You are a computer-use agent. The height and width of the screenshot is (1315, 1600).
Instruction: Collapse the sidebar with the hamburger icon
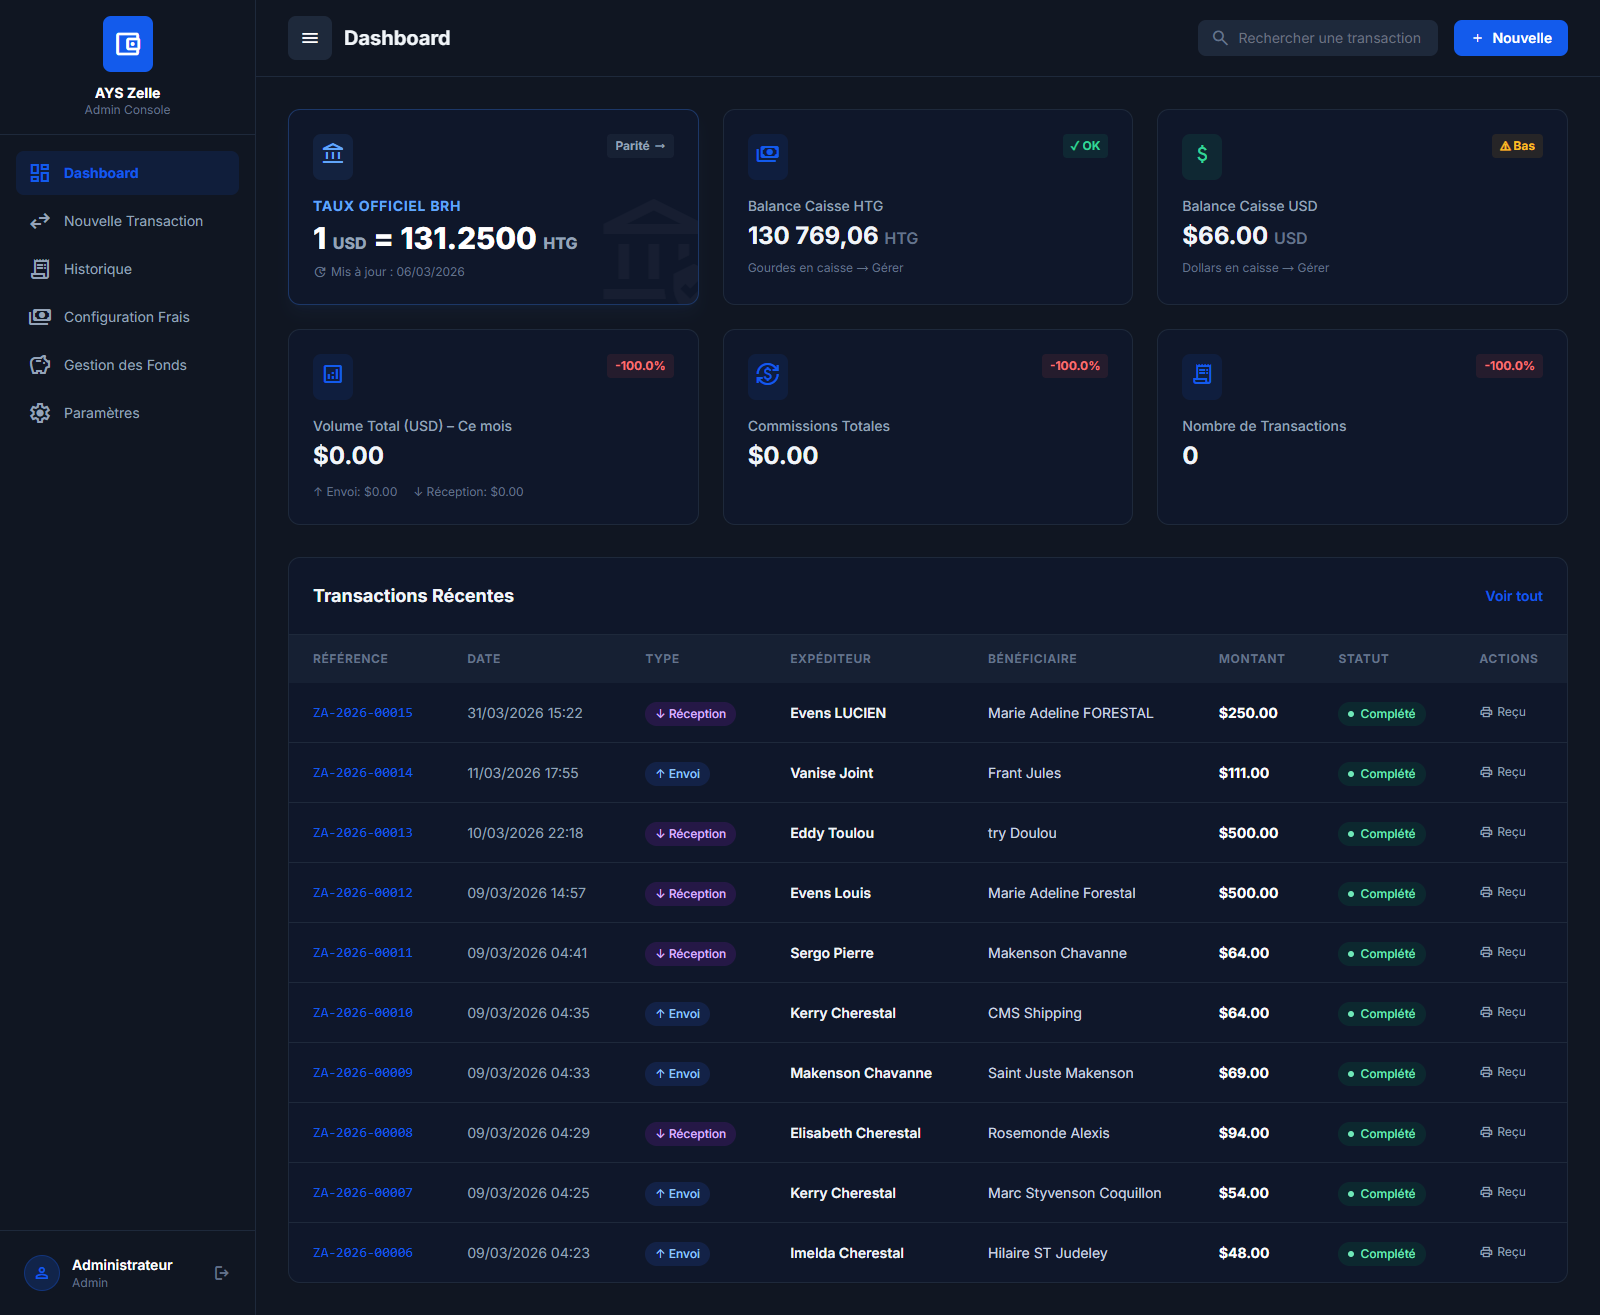click(310, 38)
